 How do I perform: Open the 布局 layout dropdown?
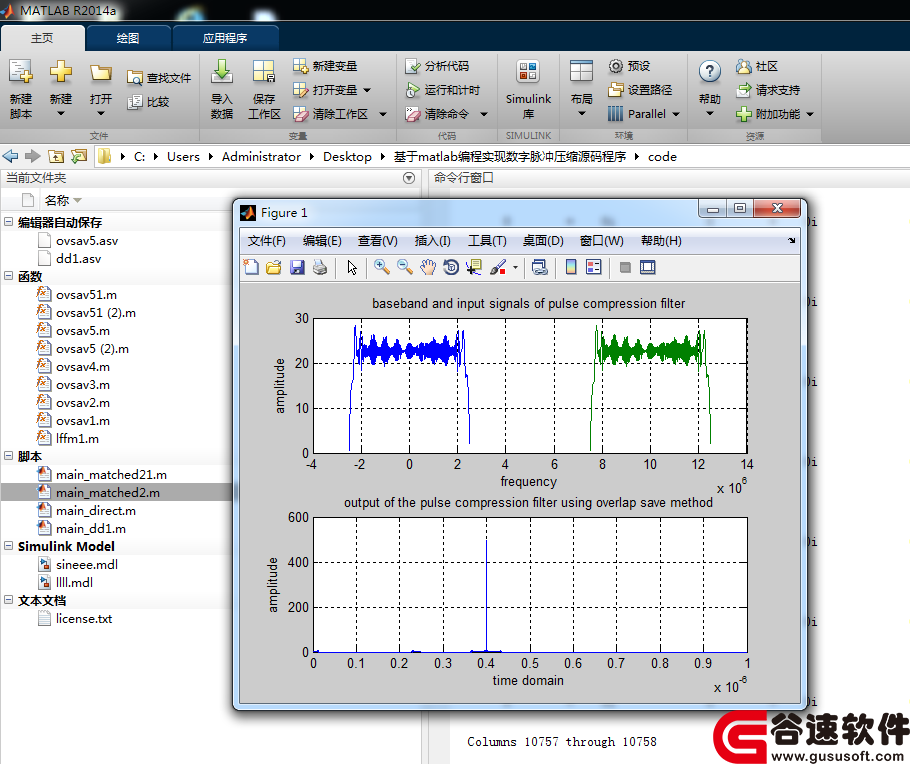coord(581,89)
